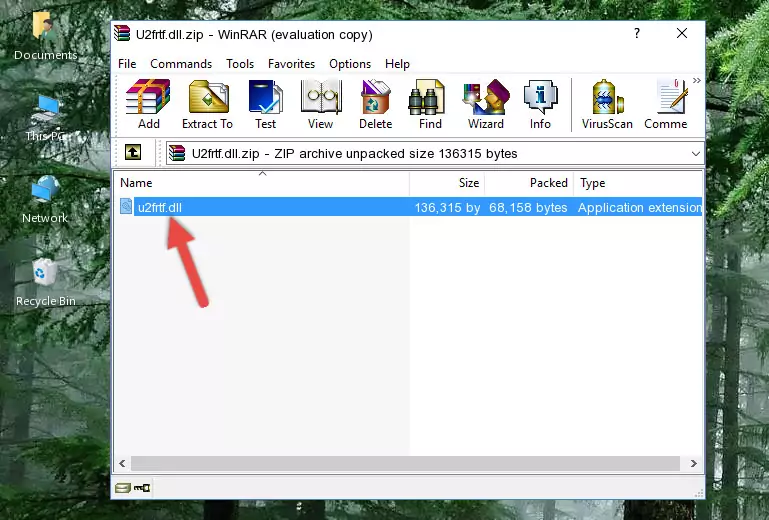Sort by Packed column header
Viewport: 769px width, 520px height.
529,182
